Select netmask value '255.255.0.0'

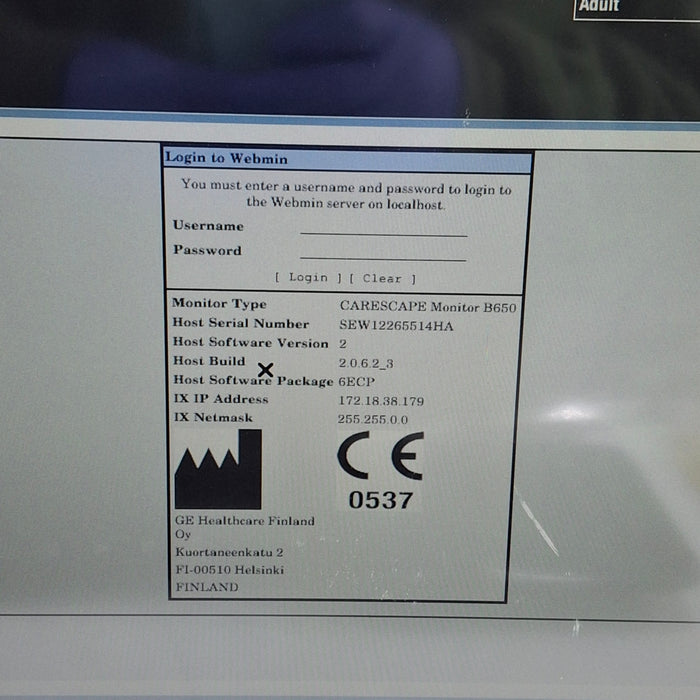(373, 419)
